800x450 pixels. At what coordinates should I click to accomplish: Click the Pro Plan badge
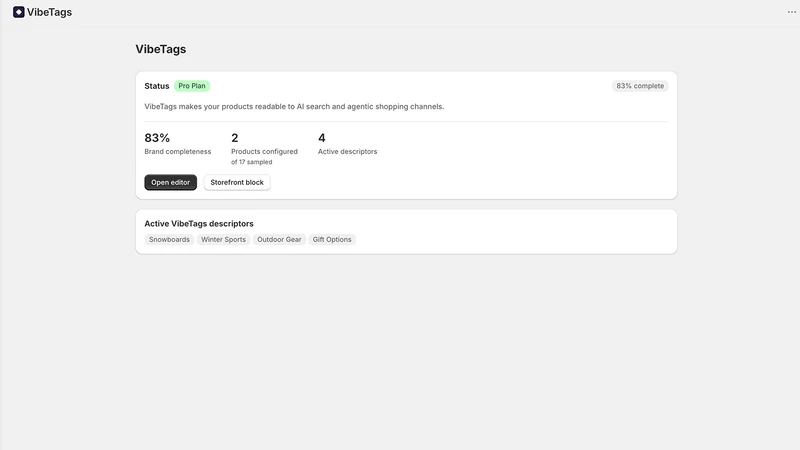[x=192, y=86]
